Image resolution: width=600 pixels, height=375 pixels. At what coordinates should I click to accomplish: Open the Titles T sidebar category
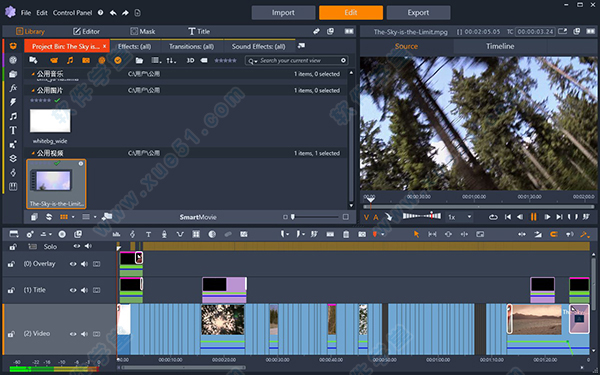point(13,130)
